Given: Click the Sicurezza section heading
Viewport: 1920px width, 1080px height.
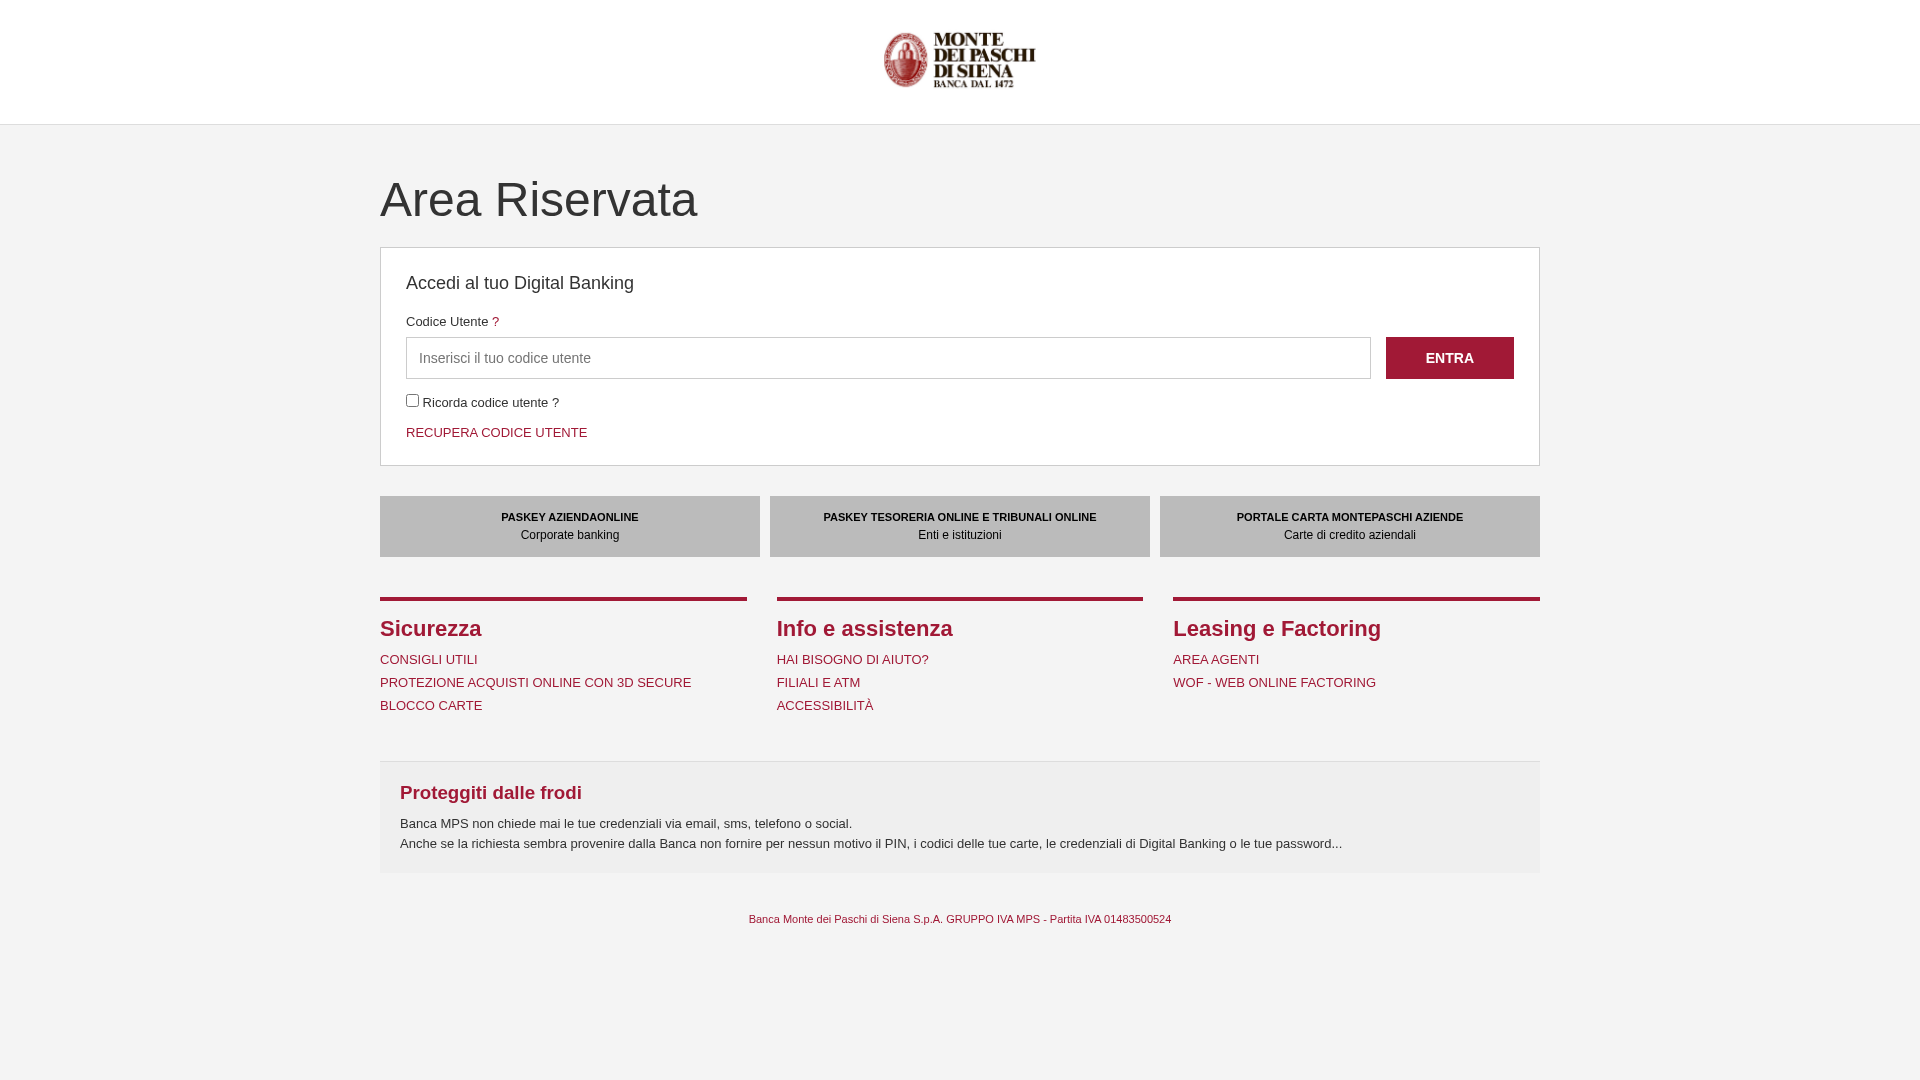Looking at the screenshot, I should 431,629.
